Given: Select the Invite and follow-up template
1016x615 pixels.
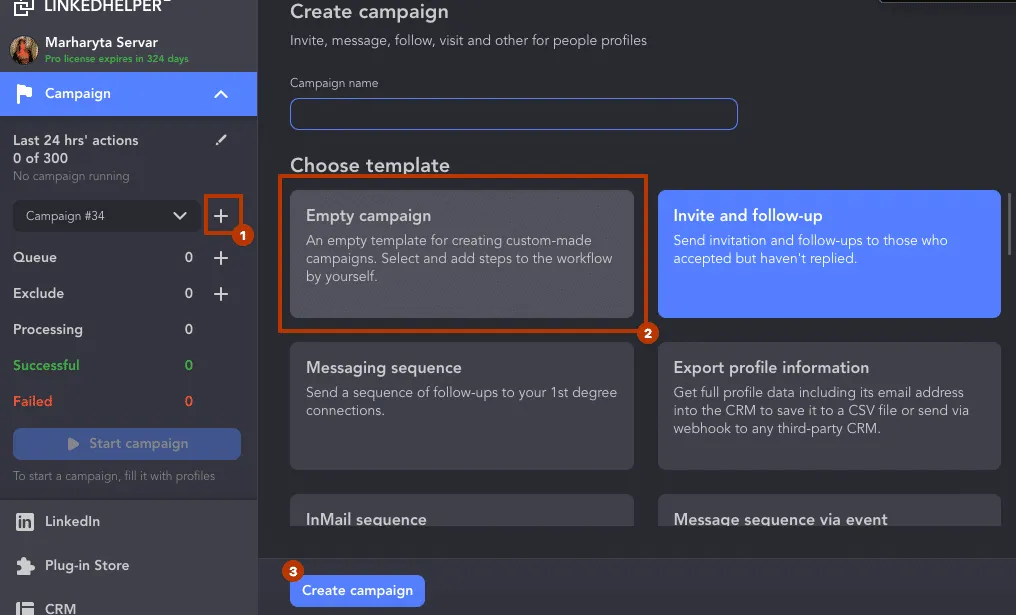Looking at the screenshot, I should [x=829, y=254].
